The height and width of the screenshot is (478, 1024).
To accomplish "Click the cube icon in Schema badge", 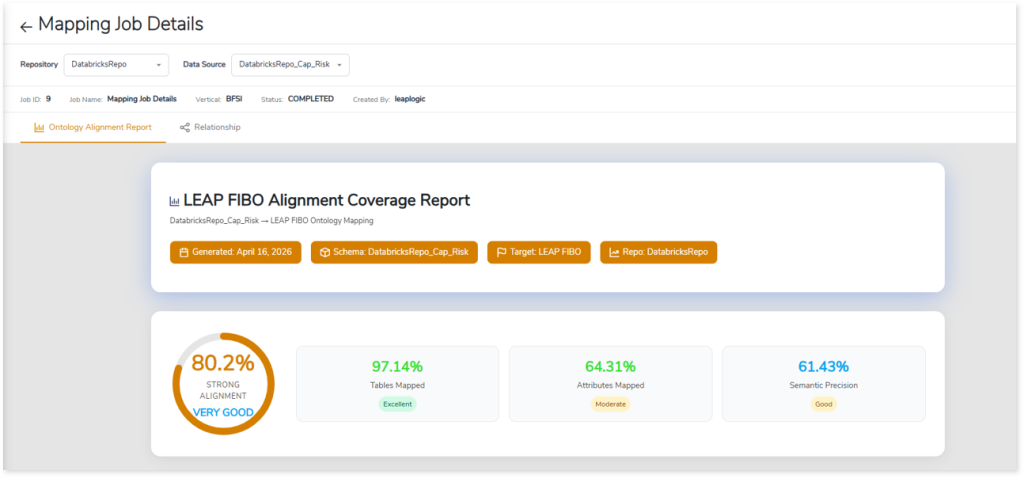I will click(324, 252).
